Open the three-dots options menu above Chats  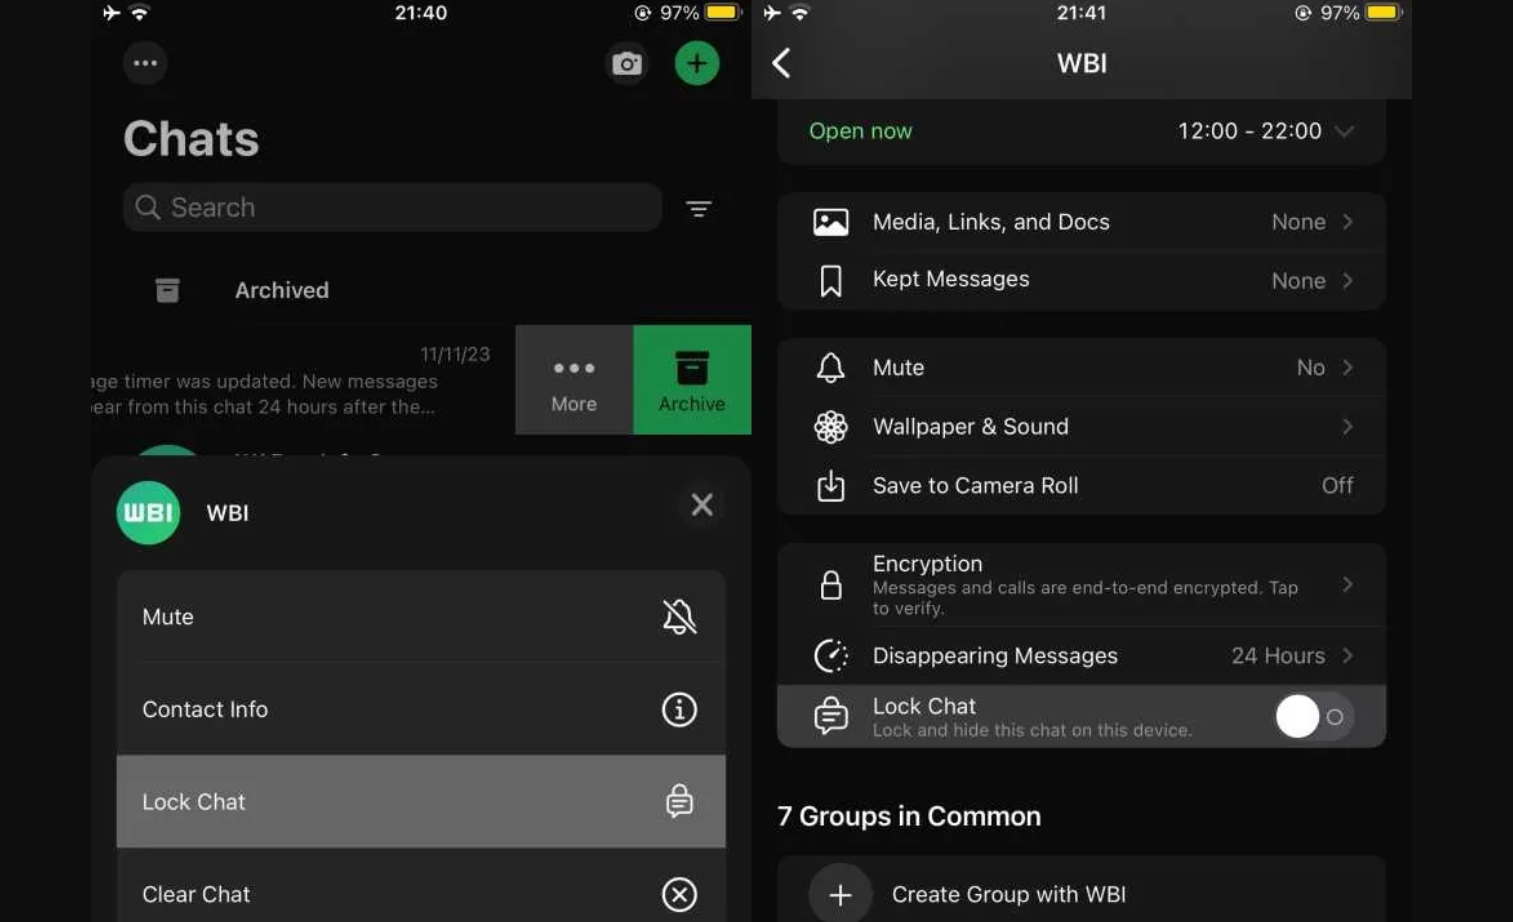coord(145,63)
